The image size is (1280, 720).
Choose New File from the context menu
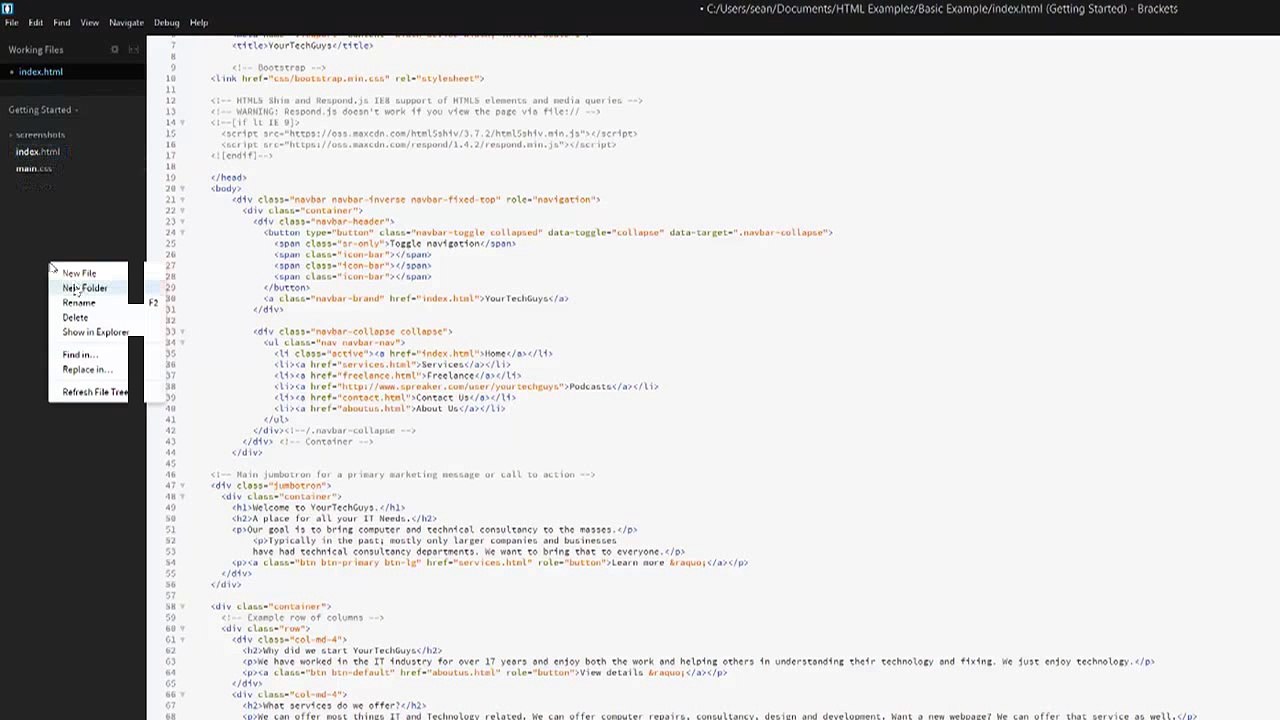coord(79,273)
